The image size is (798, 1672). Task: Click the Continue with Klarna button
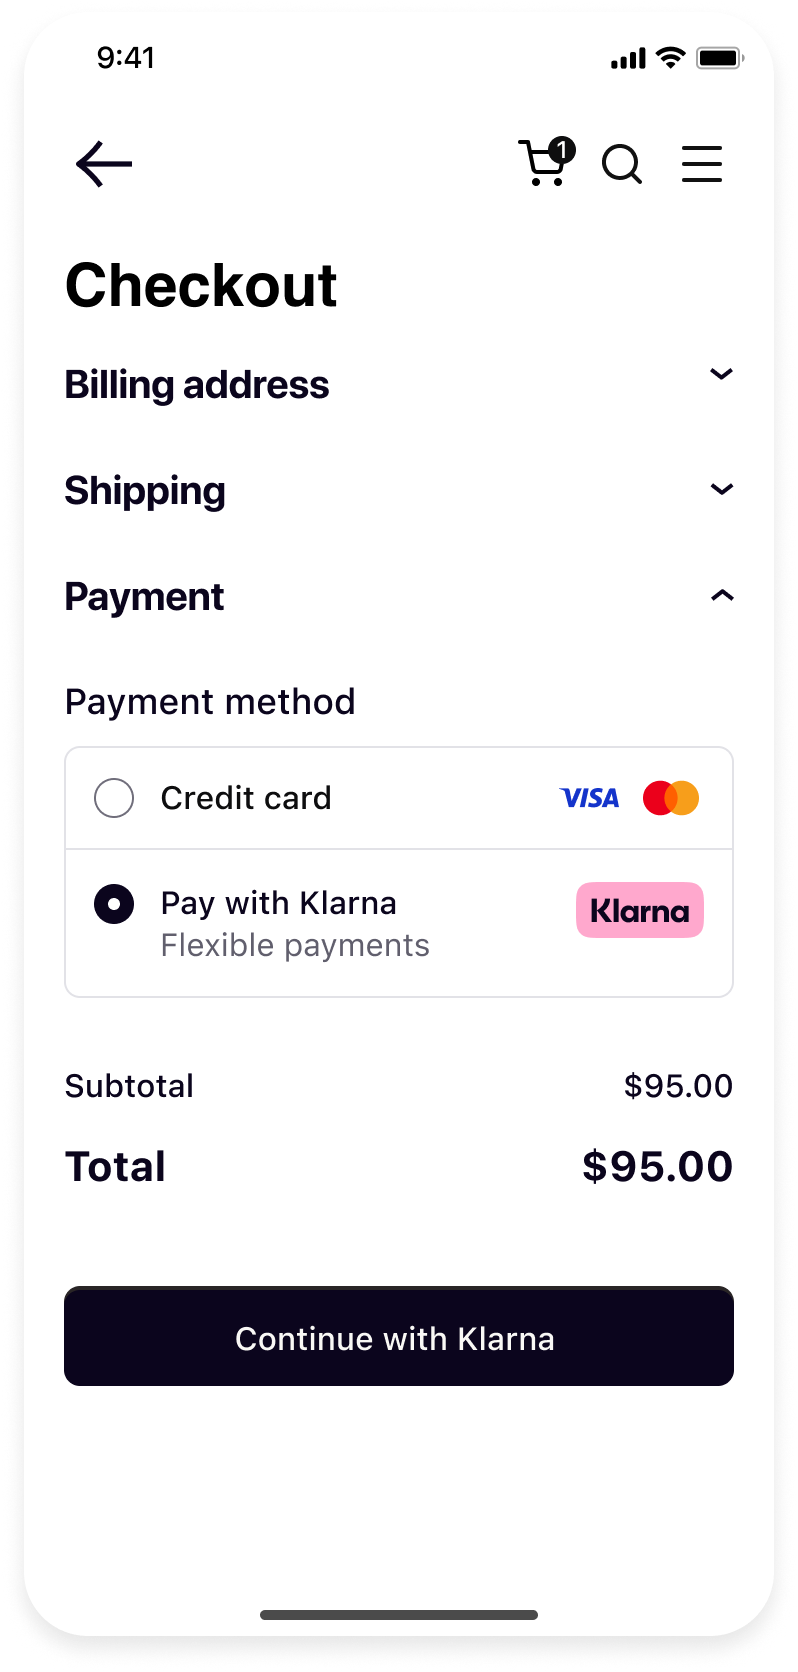(x=399, y=1336)
